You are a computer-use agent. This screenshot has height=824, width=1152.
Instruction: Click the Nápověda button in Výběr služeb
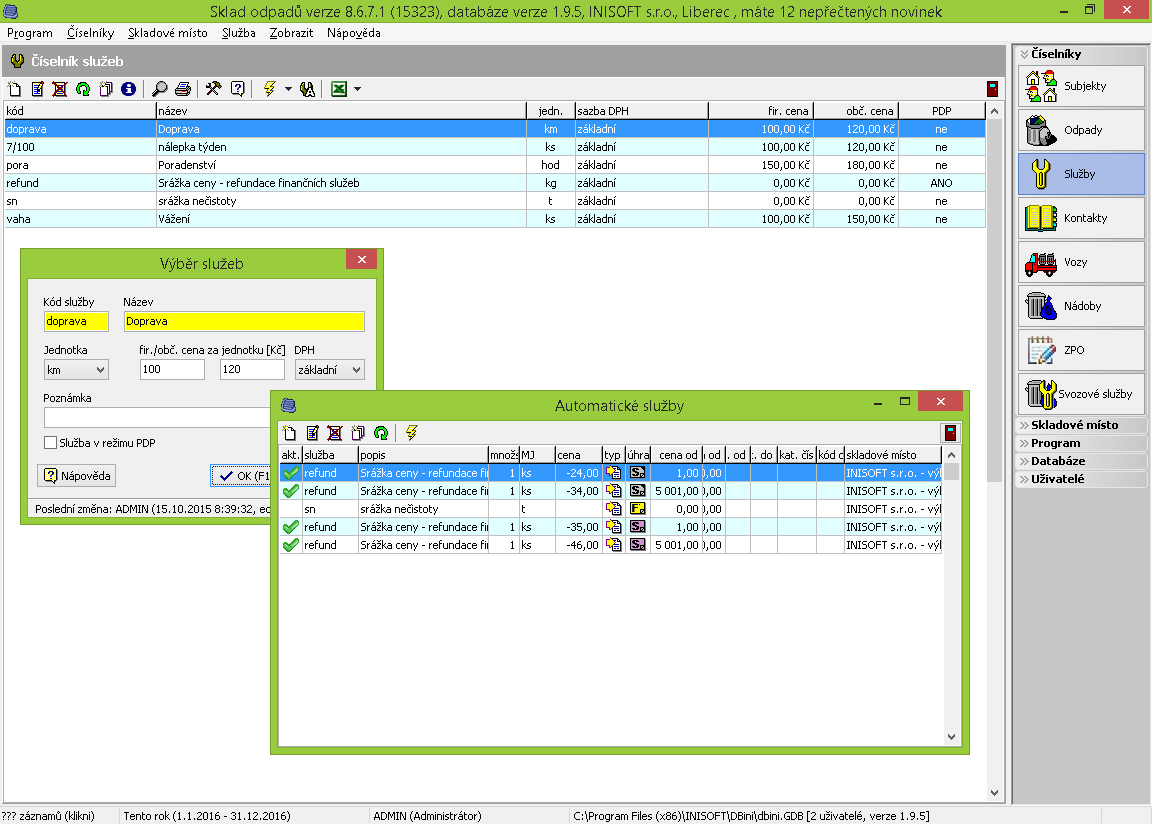tap(76, 476)
